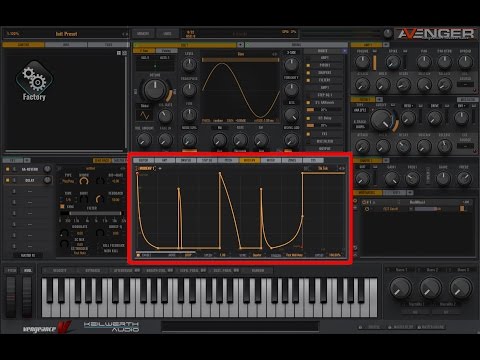Toggle the FX1 routing checkbox
Image resolution: width=480 pixels, height=360 pixels.
(308, 134)
